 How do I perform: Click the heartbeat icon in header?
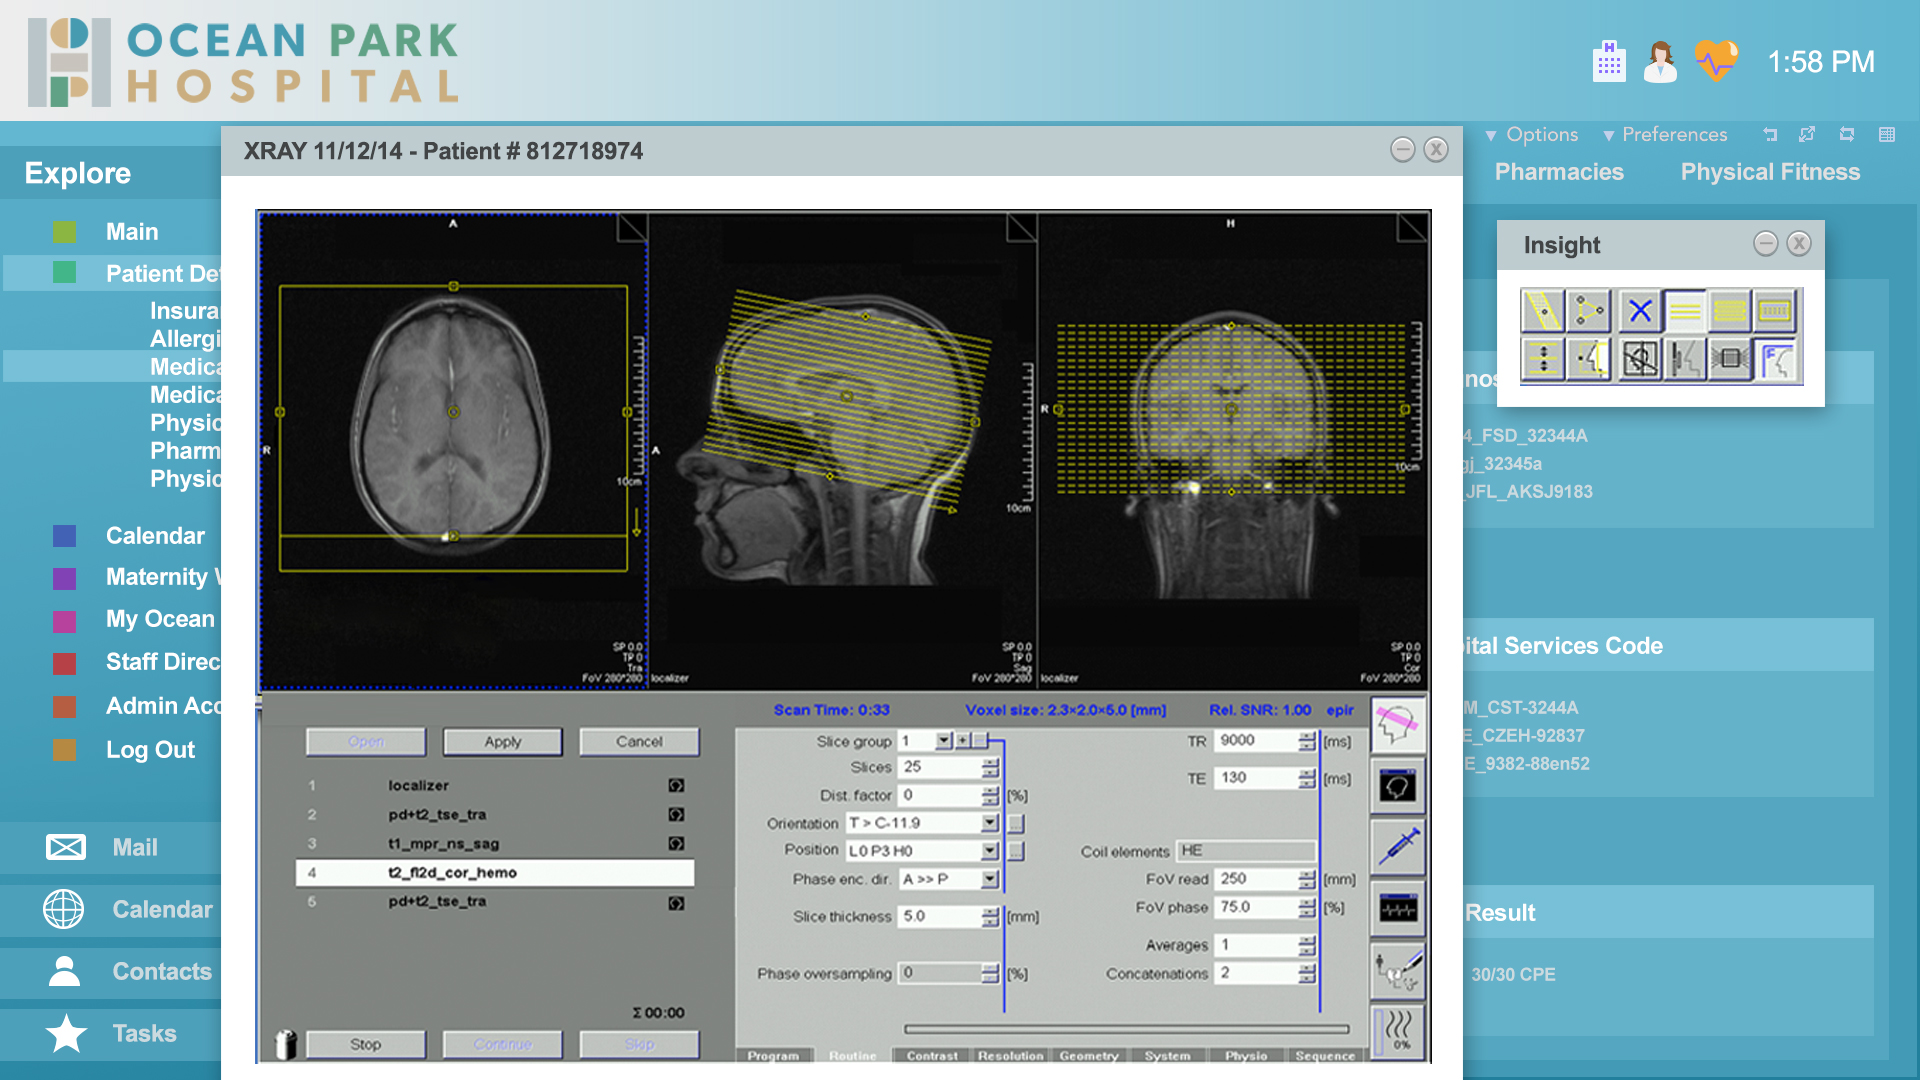(x=1716, y=62)
